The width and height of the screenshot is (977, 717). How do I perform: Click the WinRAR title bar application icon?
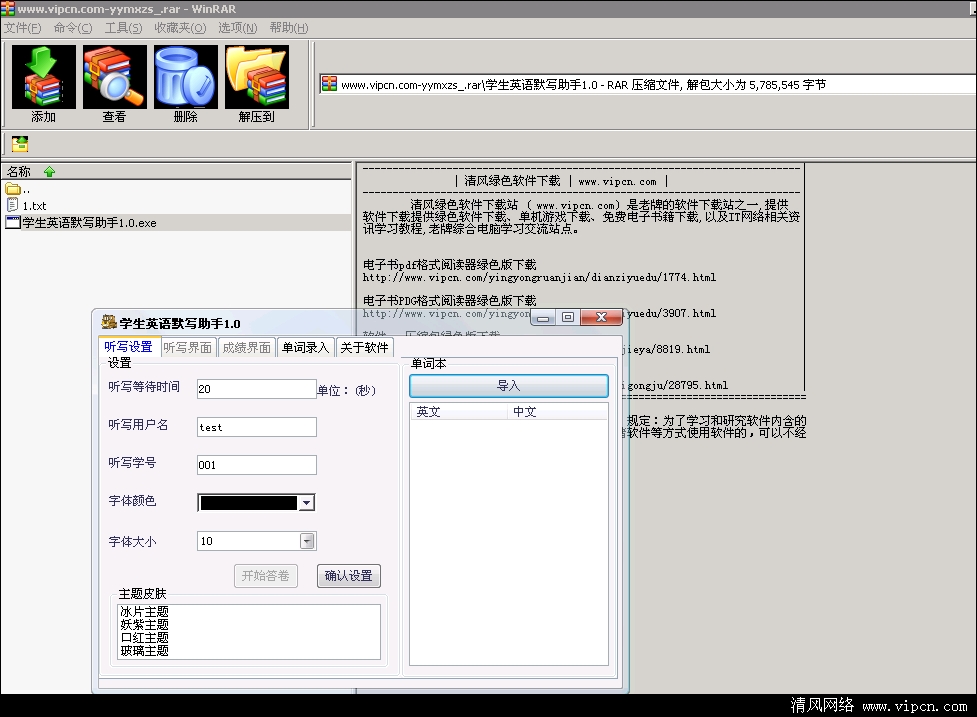[x=7, y=9]
